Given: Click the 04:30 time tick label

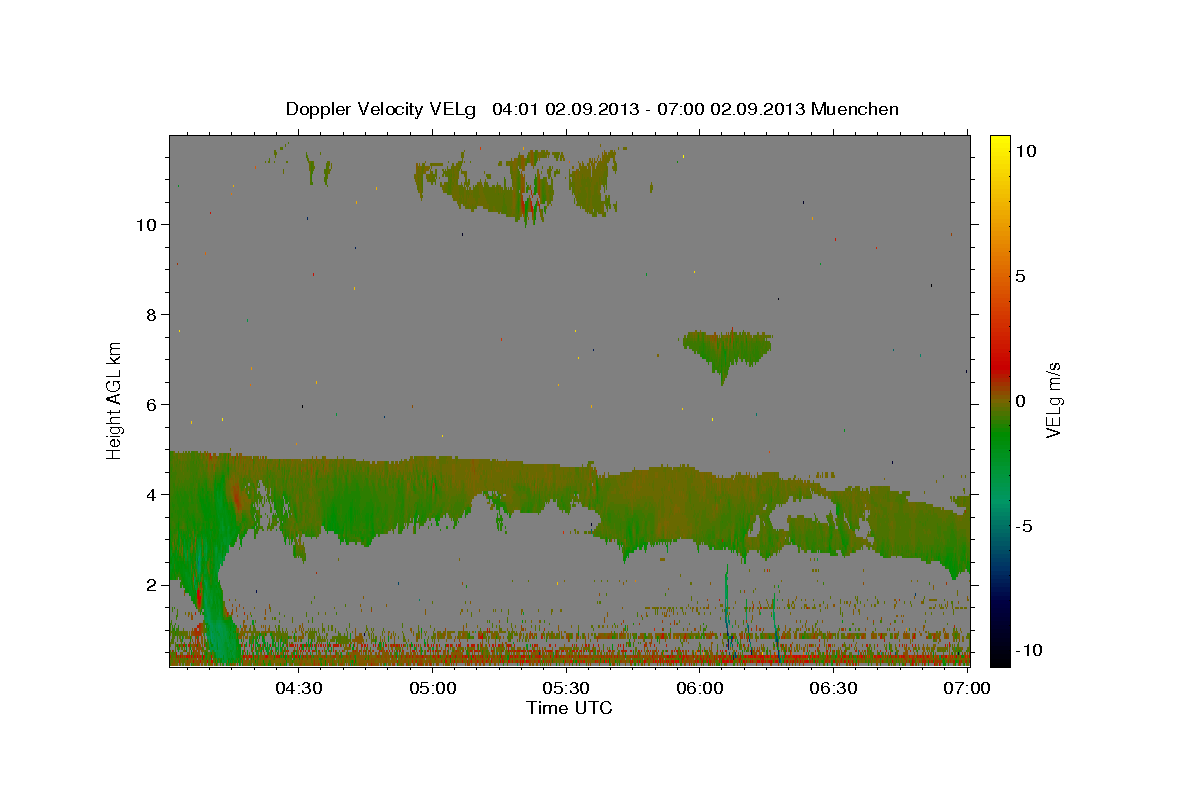Looking at the screenshot, I should 298,688.
